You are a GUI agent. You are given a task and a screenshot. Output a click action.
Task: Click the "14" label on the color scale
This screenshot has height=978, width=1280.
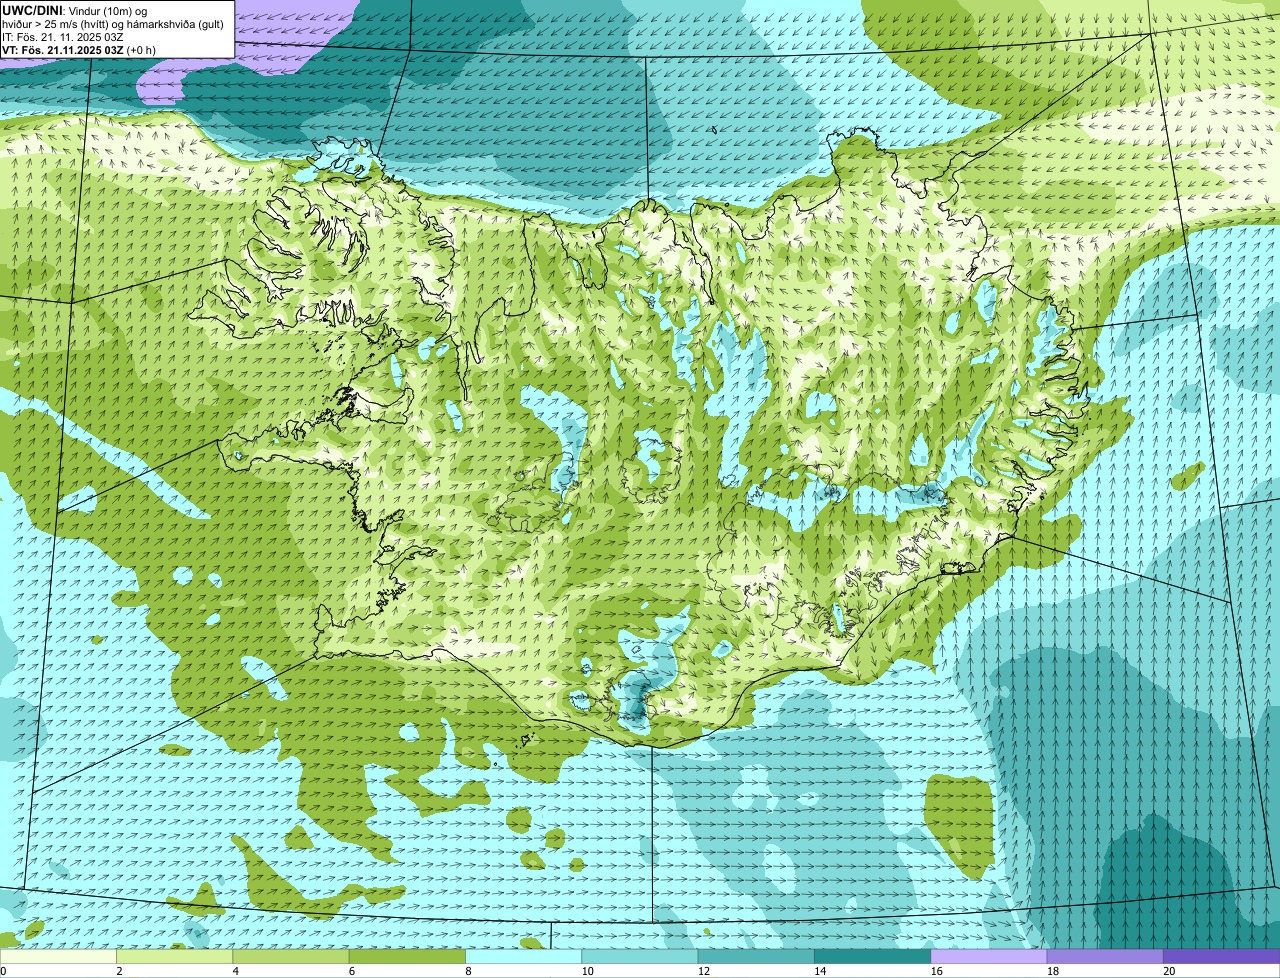coord(820,971)
